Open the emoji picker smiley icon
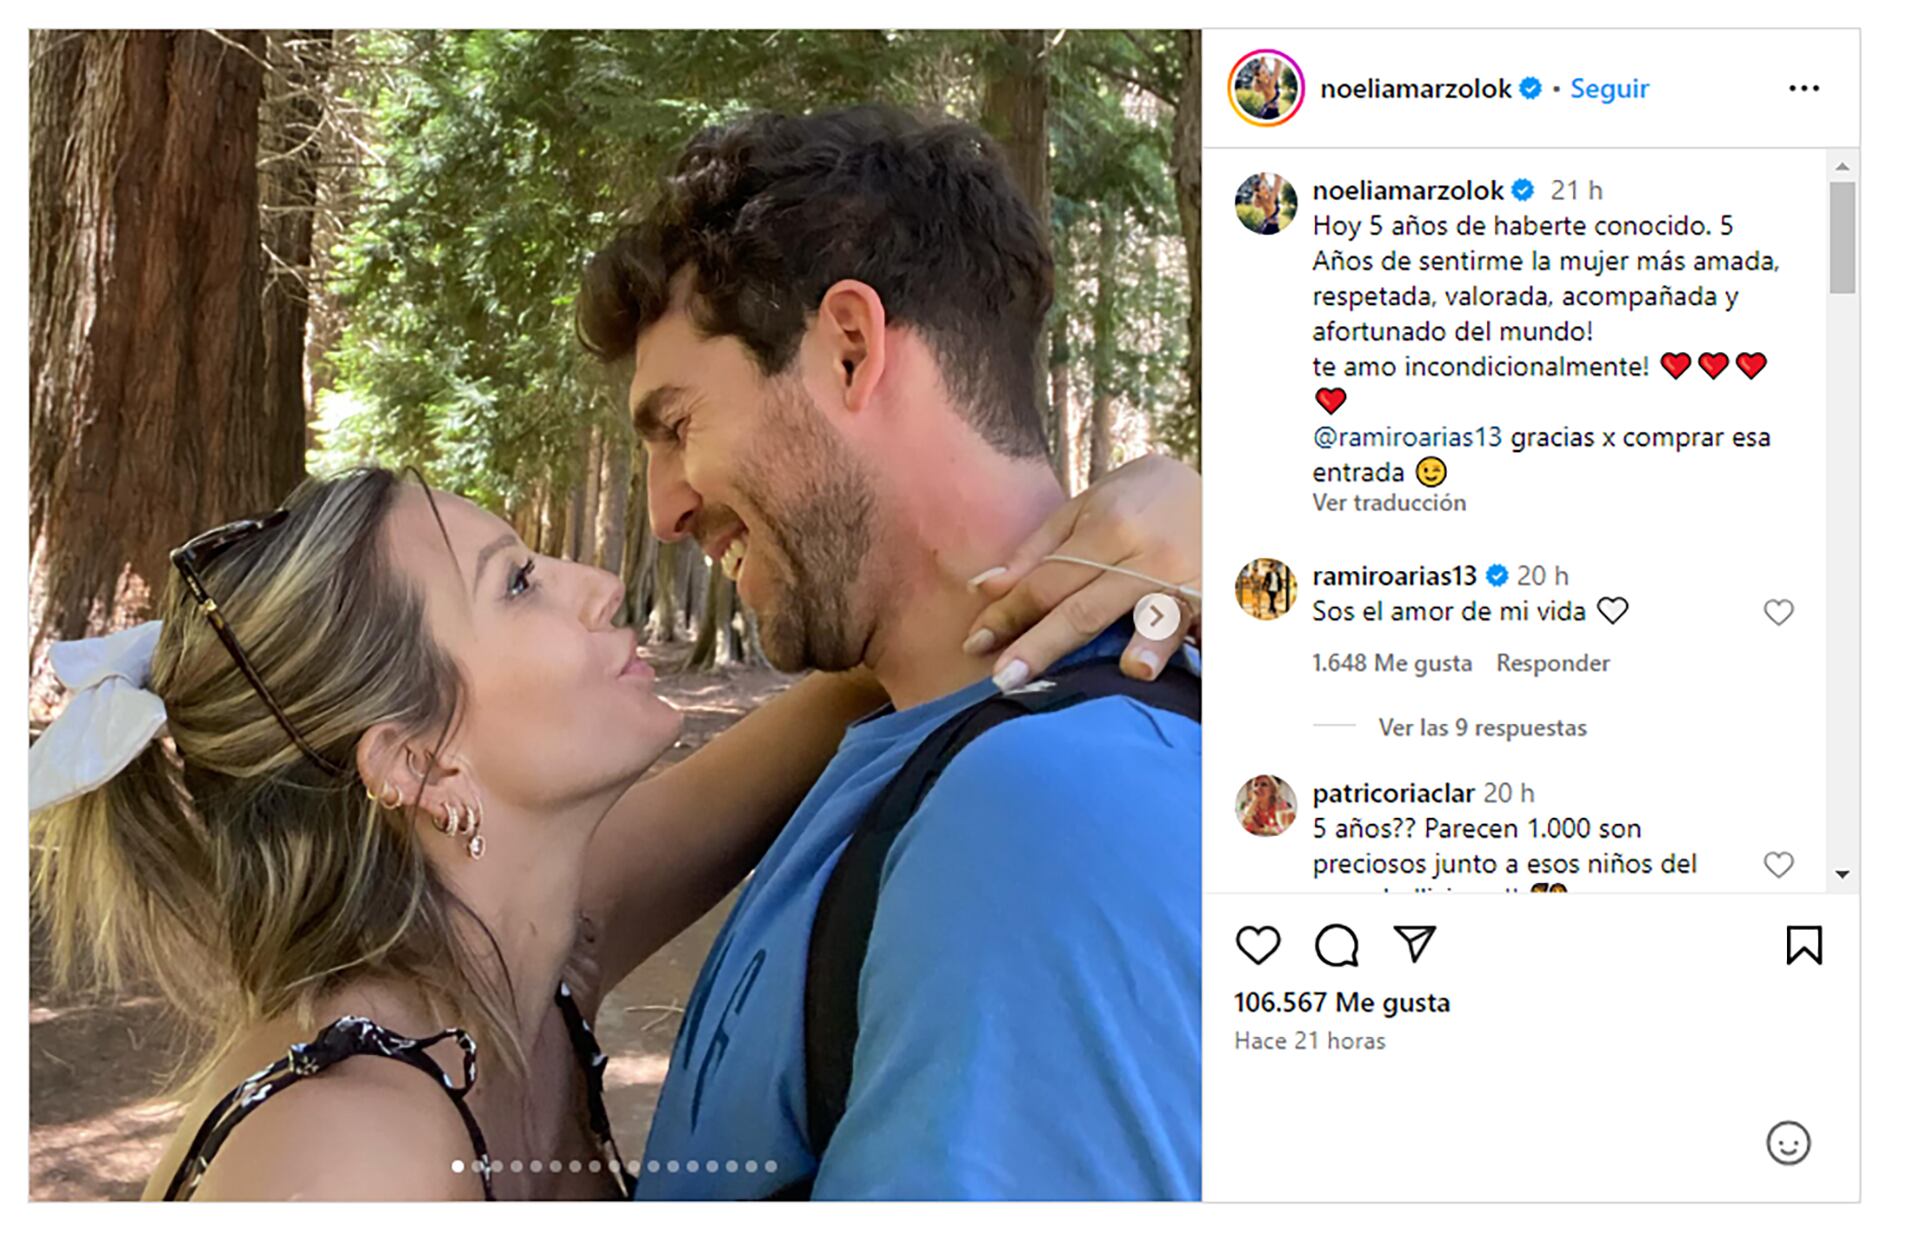 1788,1143
